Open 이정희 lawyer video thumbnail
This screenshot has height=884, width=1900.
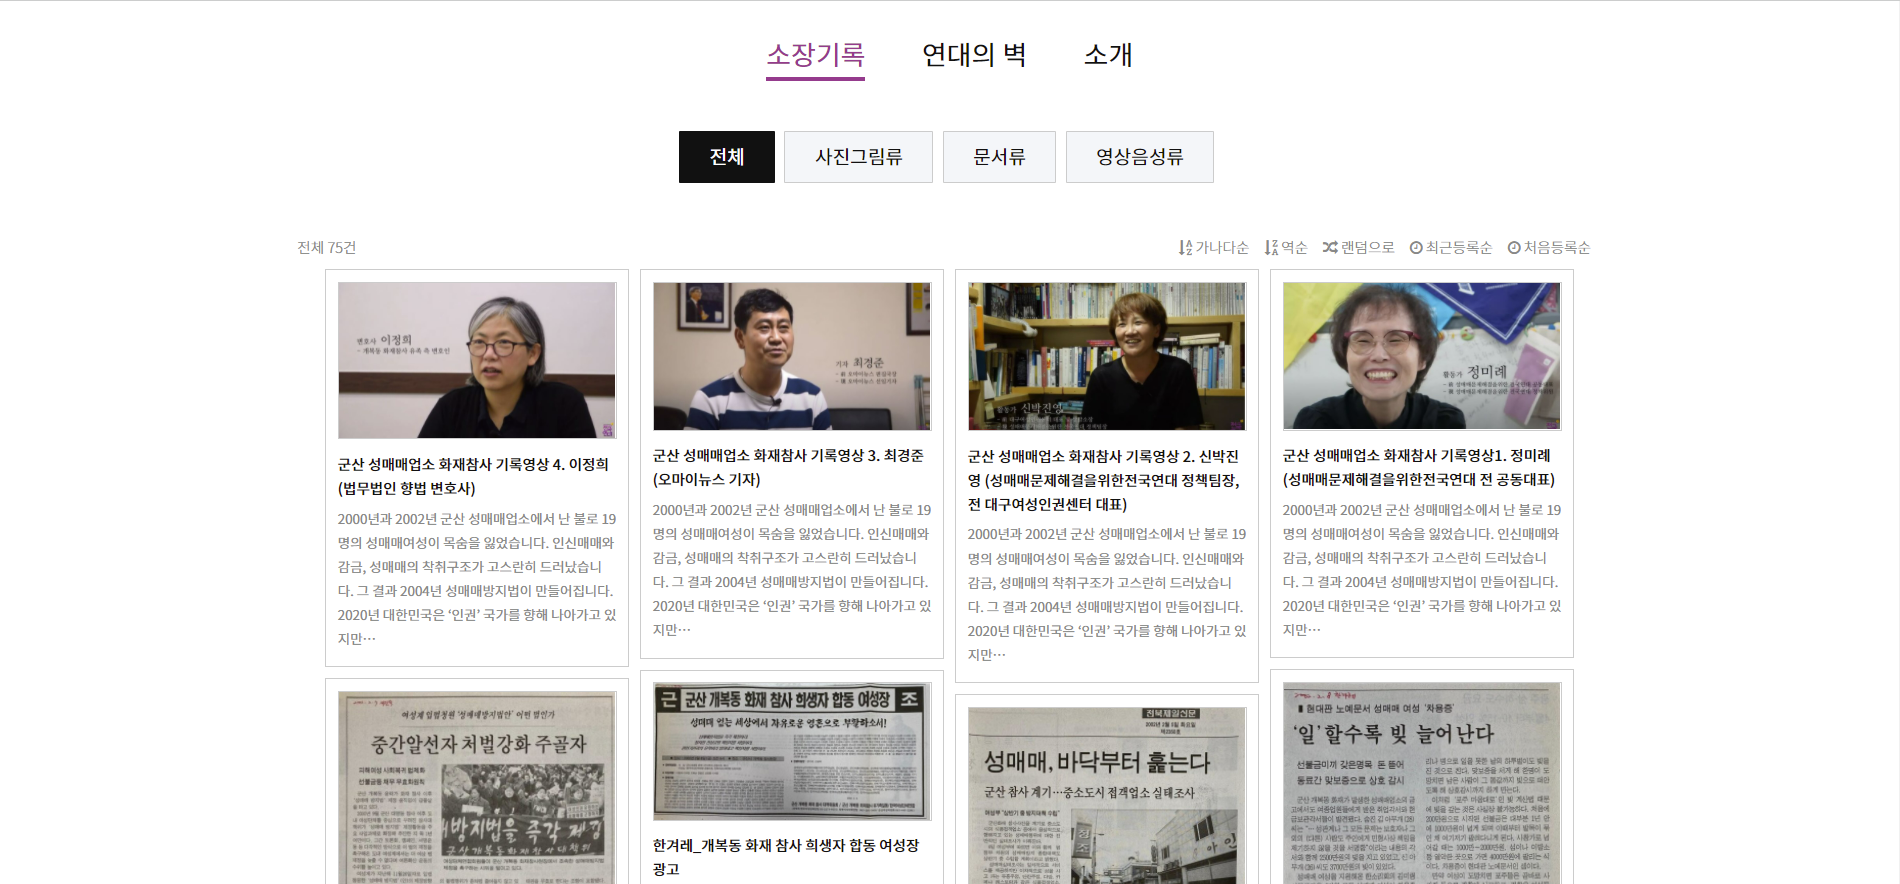[x=477, y=360]
